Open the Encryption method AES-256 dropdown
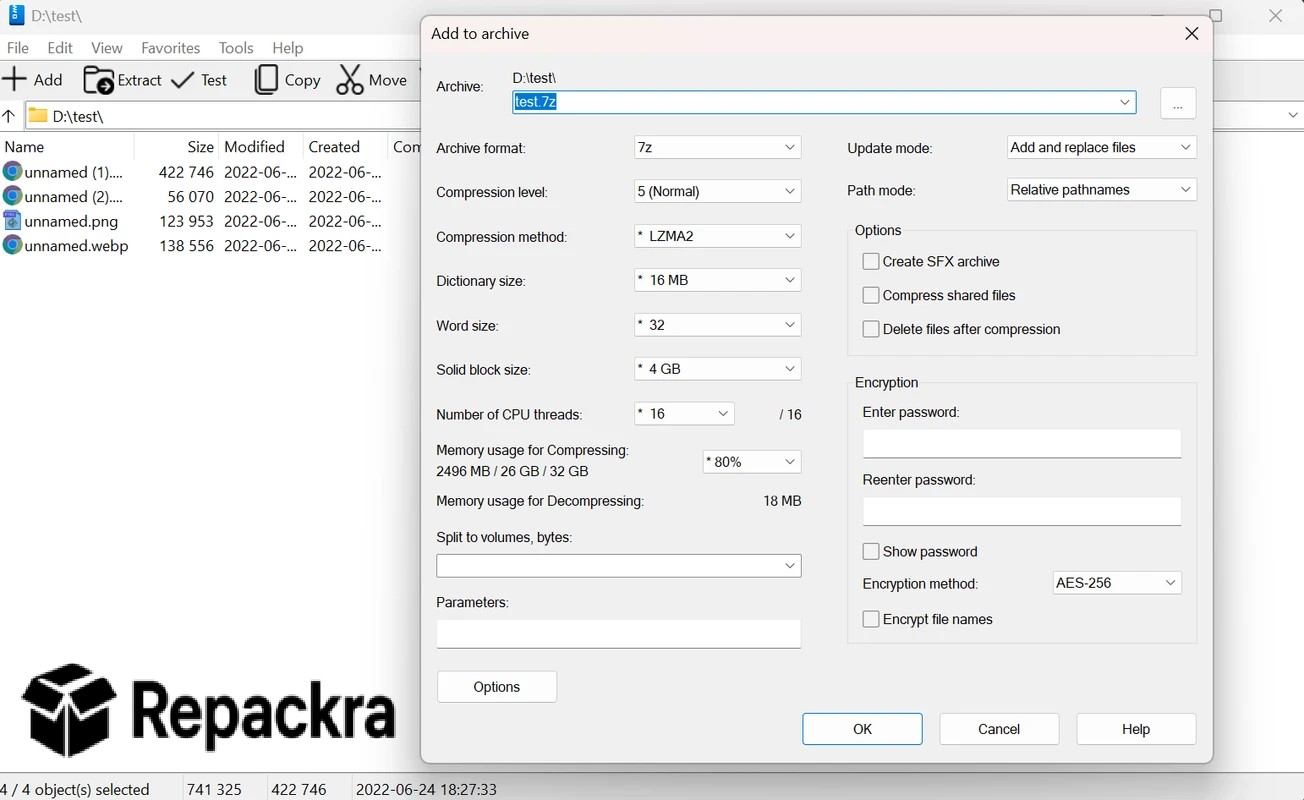Screen dimensions: 1304x800 point(1117,583)
